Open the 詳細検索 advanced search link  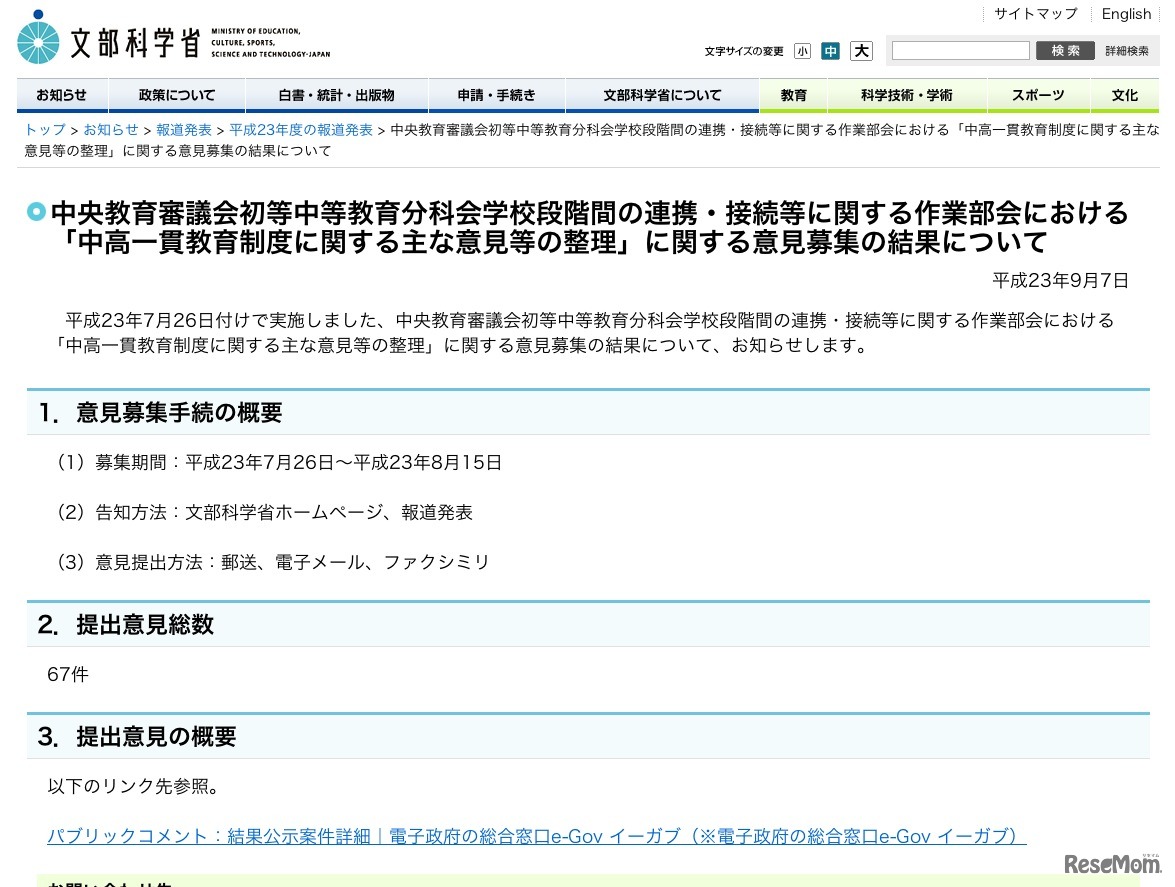click(1129, 50)
